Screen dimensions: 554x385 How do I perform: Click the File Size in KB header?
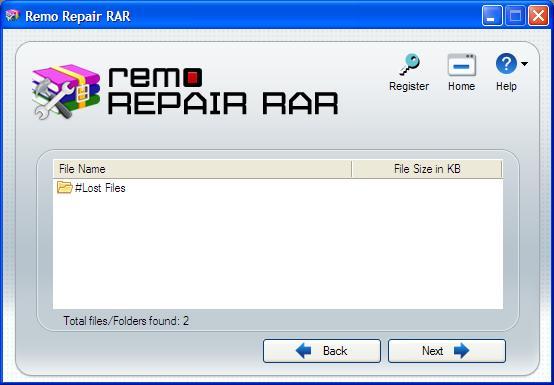tap(427, 169)
